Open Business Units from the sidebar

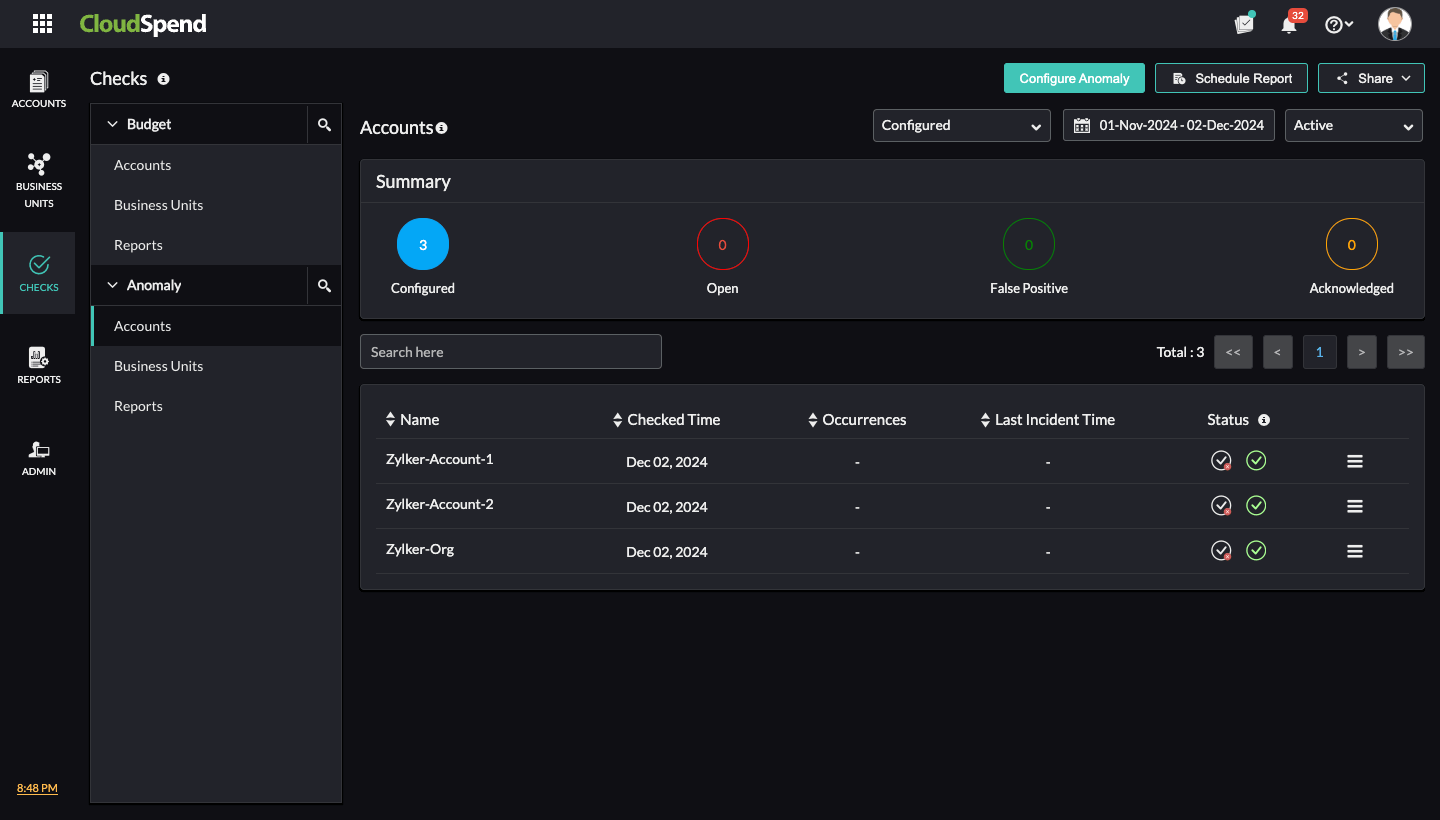pos(39,180)
